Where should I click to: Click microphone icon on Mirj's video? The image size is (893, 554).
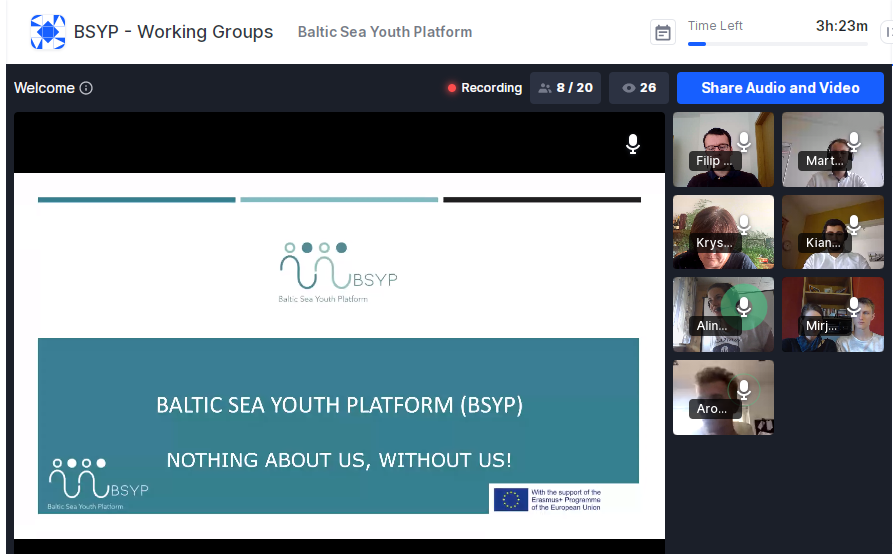tap(854, 306)
